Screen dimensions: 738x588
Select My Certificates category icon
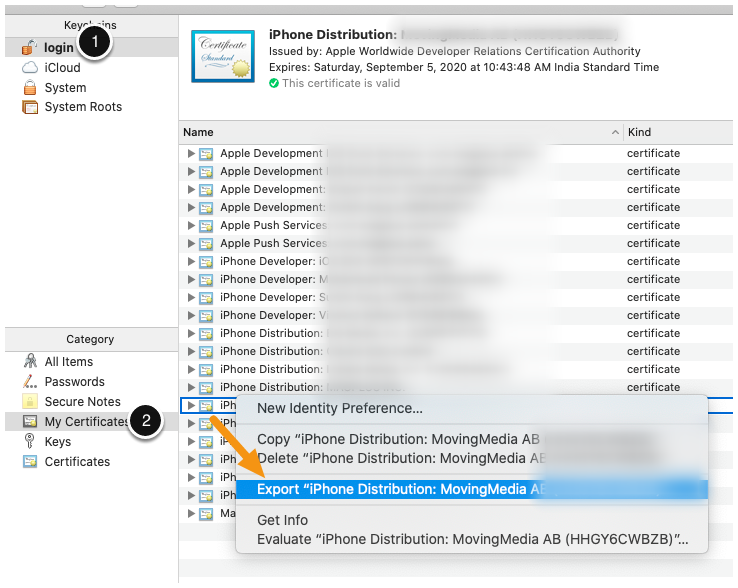tap(30, 421)
